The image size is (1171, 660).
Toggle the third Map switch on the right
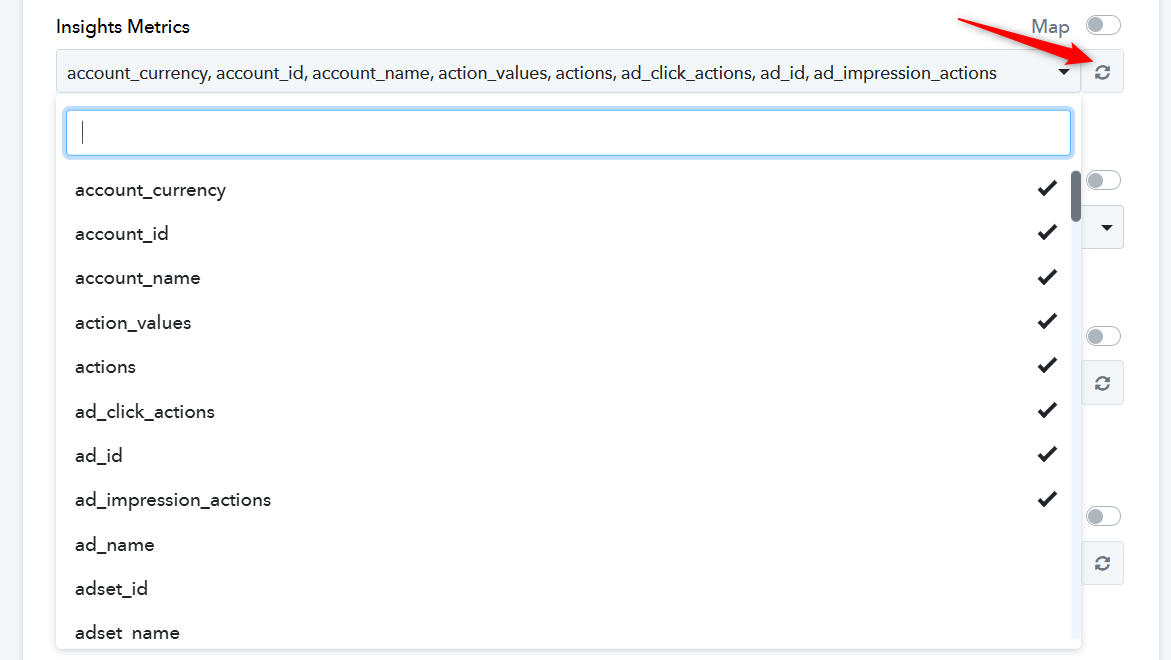1103,337
